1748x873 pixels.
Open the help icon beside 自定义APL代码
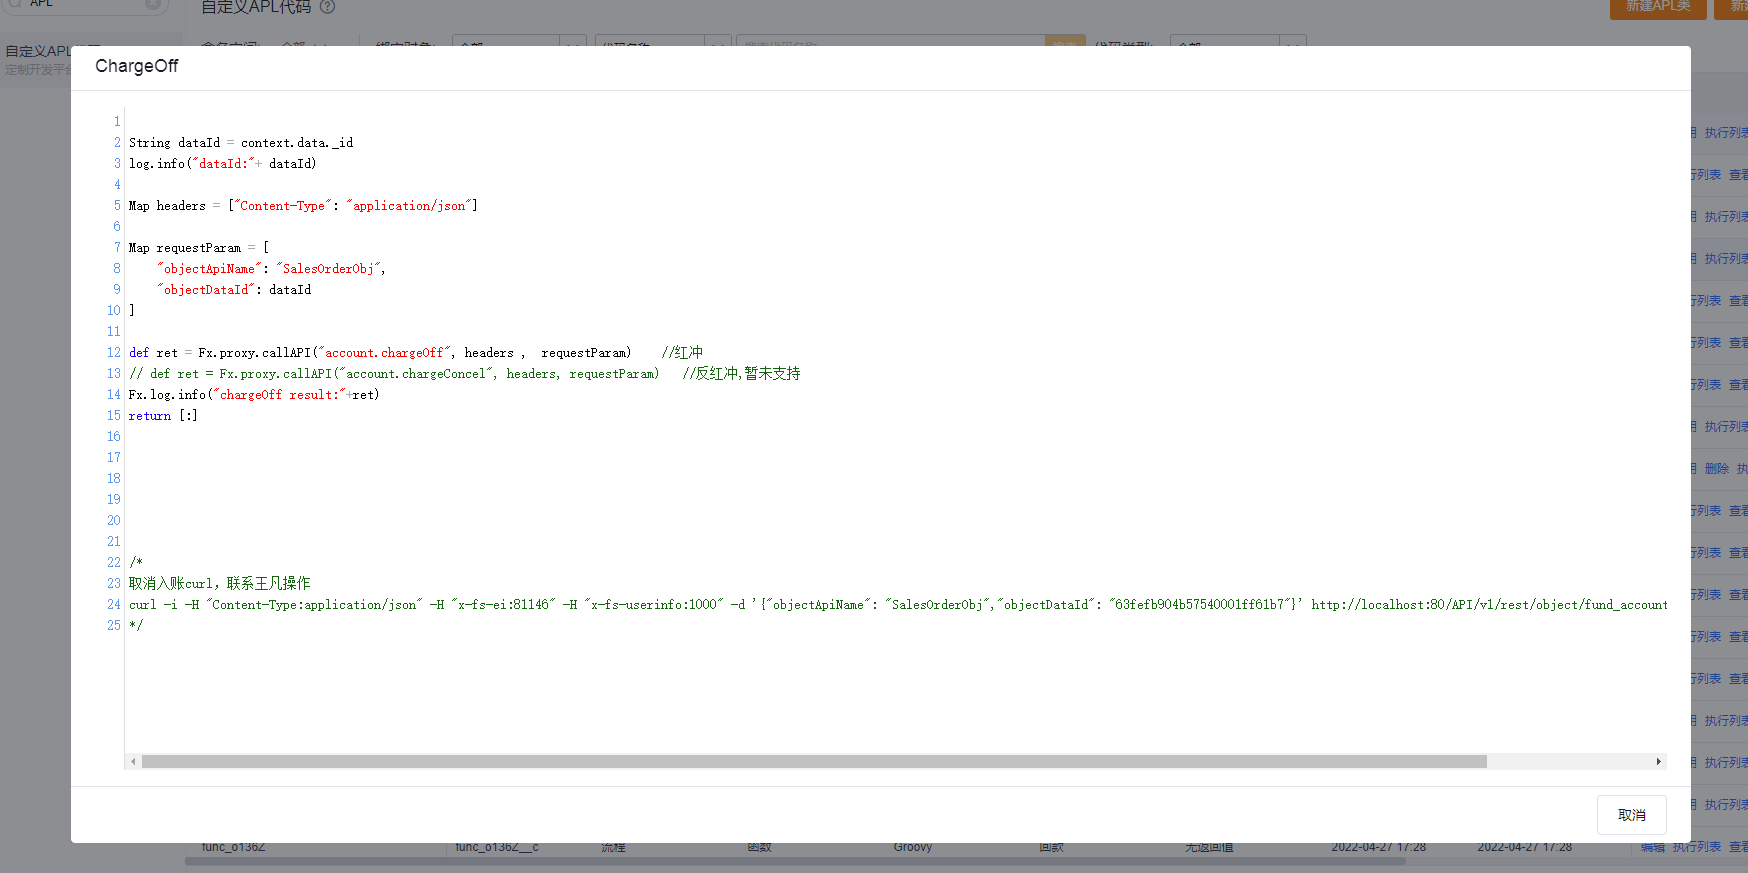[x=327, y=6]
